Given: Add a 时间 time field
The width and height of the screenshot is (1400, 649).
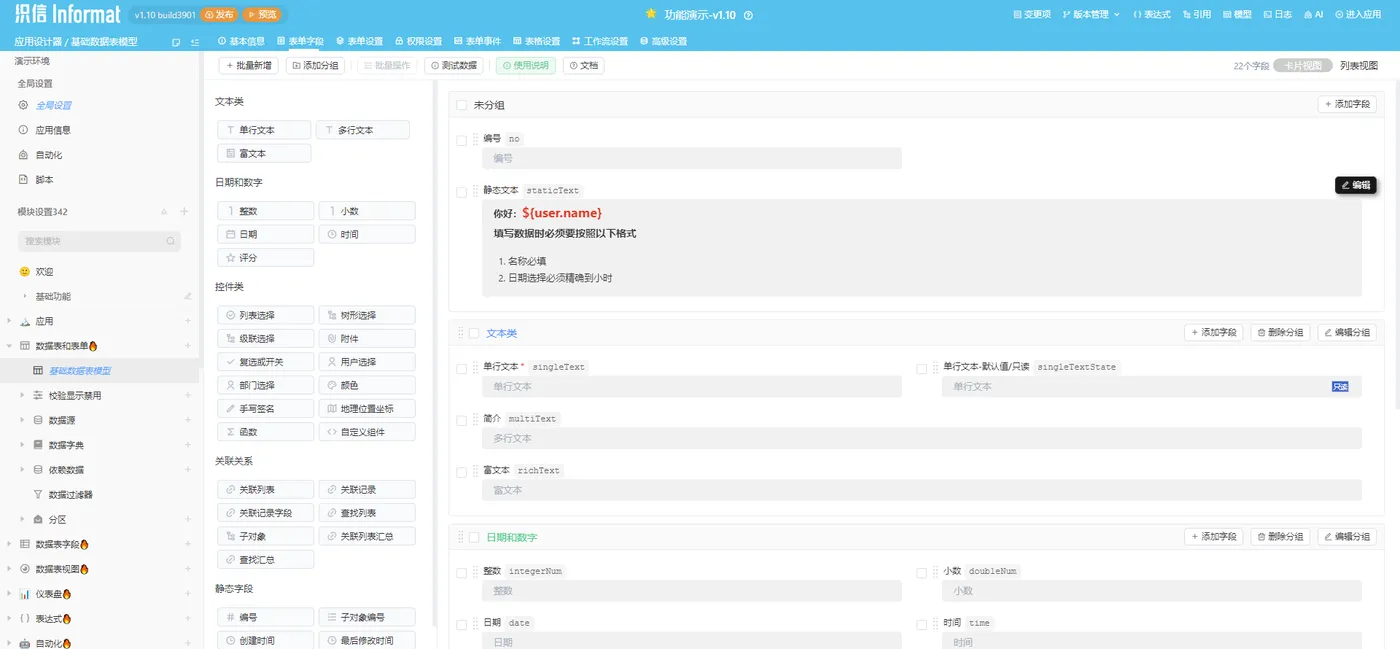Looking at the screenshot, I should 367,234.
